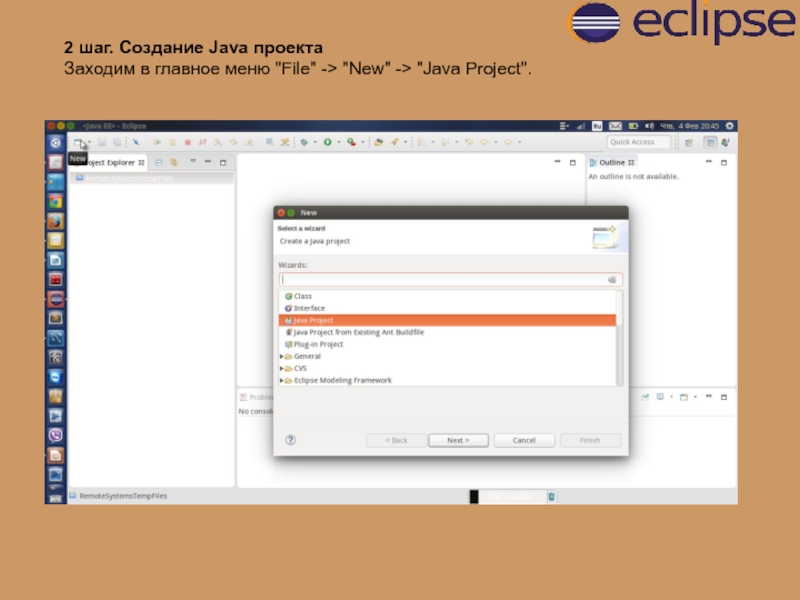Open the Run button dropdown arrow
Viewport: 800px width, 600px height.
click(x=339, y=142)
